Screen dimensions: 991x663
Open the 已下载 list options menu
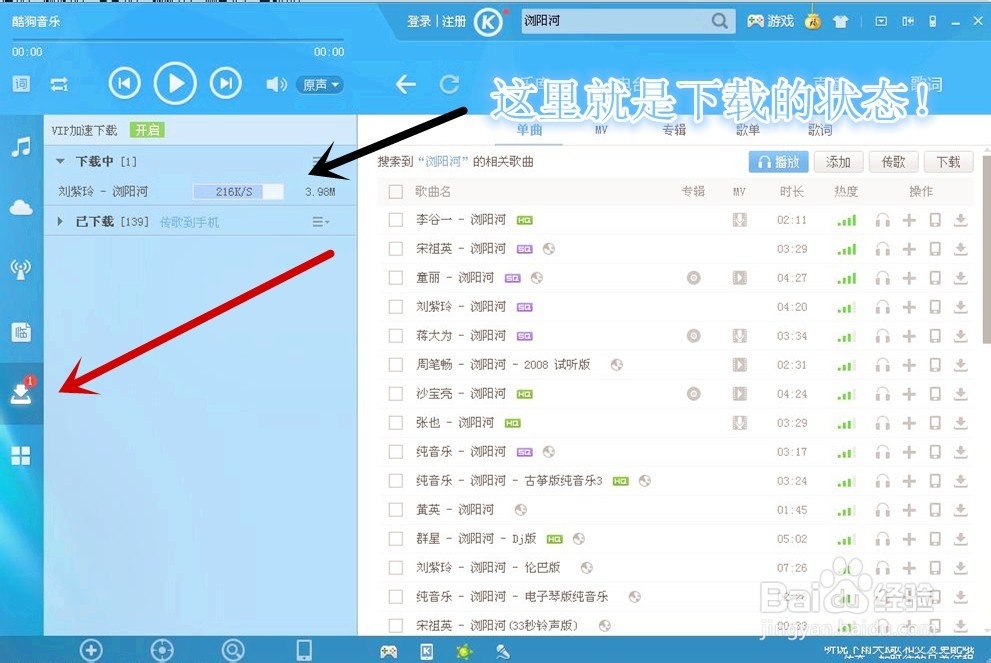point(320,221)
